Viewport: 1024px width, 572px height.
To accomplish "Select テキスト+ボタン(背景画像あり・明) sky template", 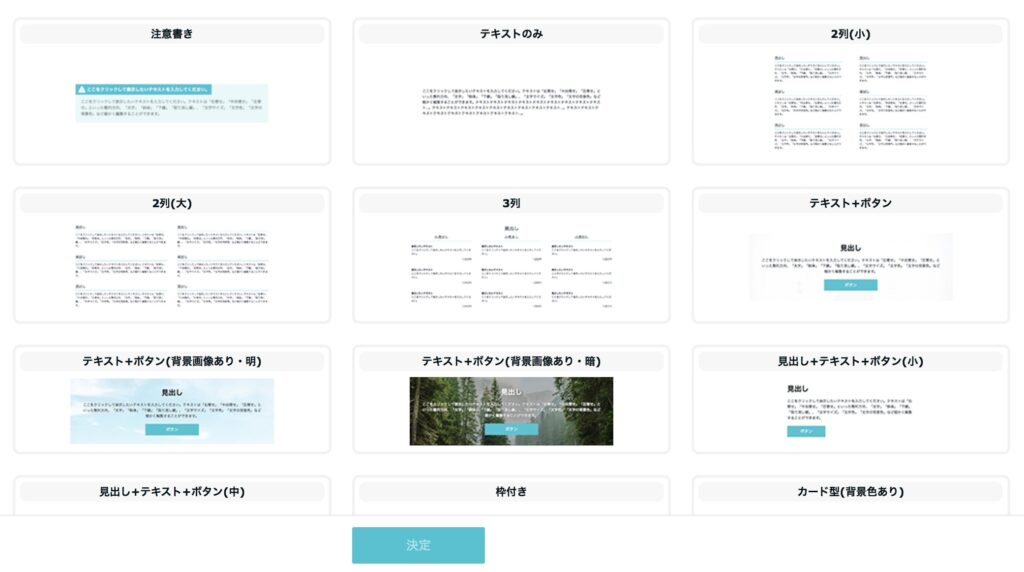I will coord(172,400).
